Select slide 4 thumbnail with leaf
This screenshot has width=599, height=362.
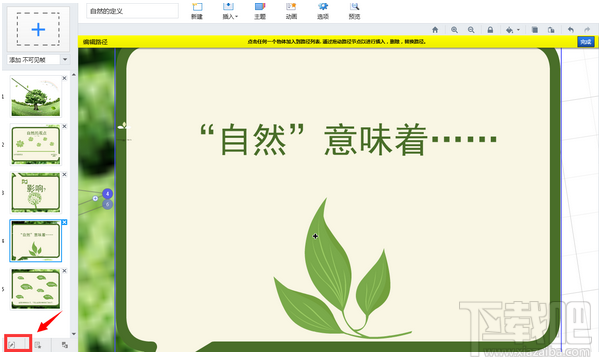point(36,241)
